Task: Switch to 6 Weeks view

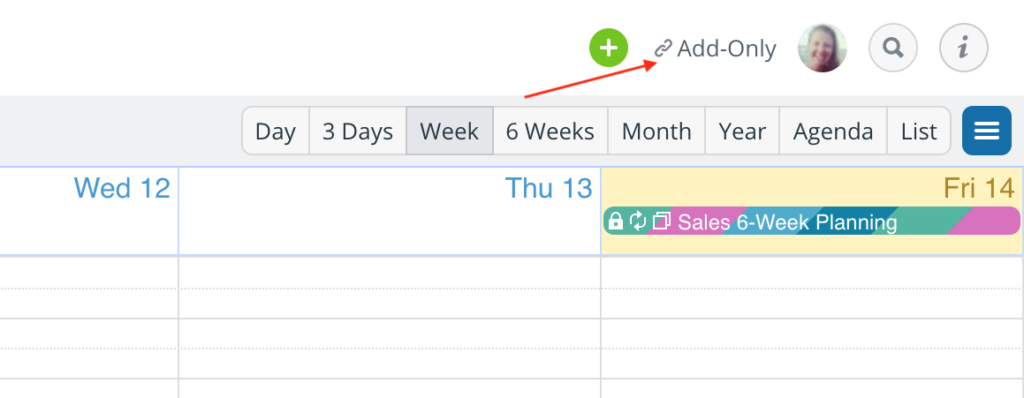Action: pos(550,131)
